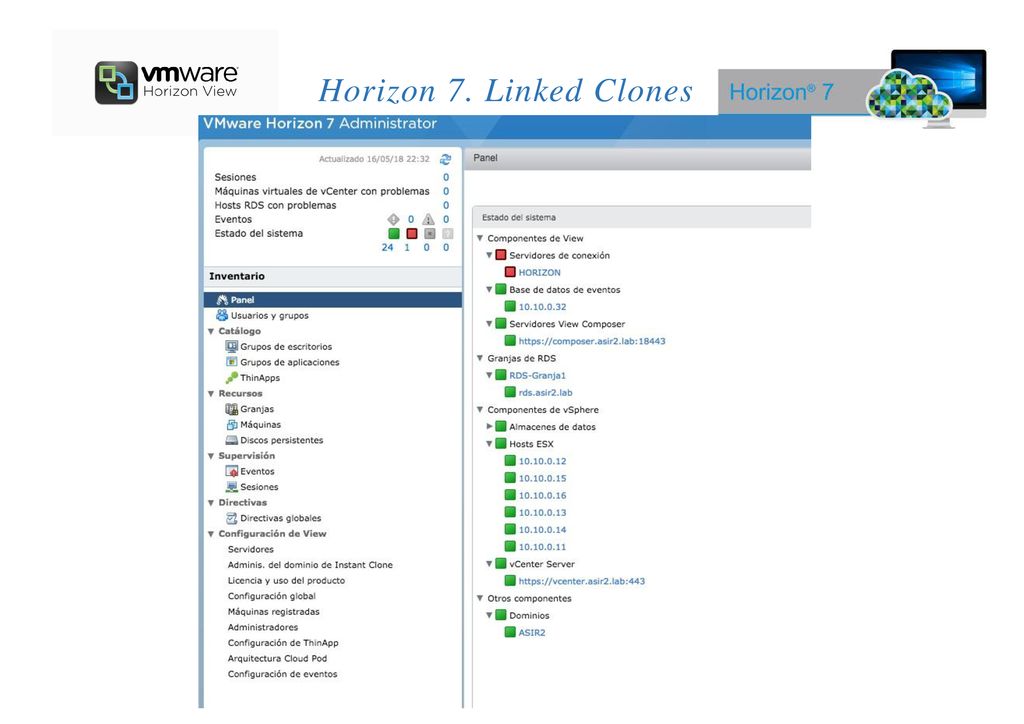
Task: Click green status icon next to composer URL
Action: point(511,341)
